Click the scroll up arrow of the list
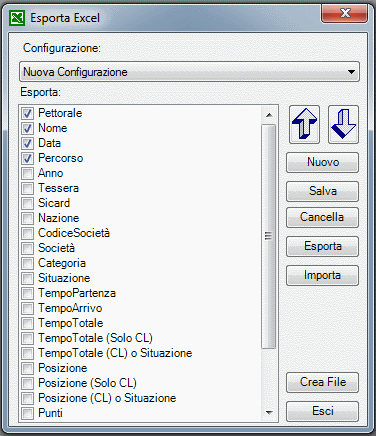The image size is (376, 436). point(269,115)
